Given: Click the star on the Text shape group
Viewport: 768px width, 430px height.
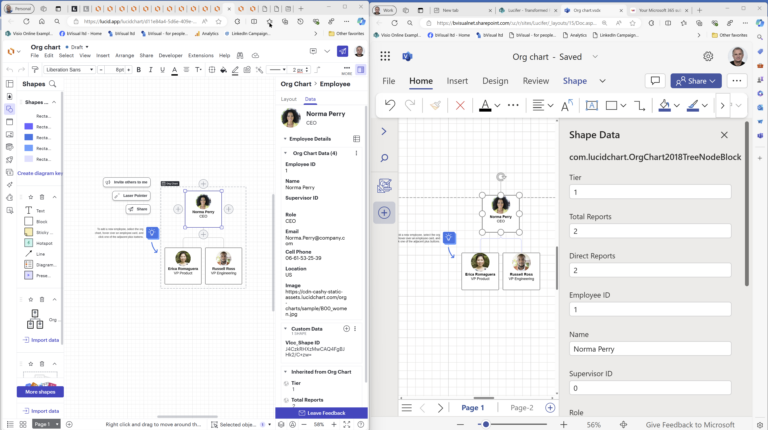Looking at the screenshot, I should [30, 197].
